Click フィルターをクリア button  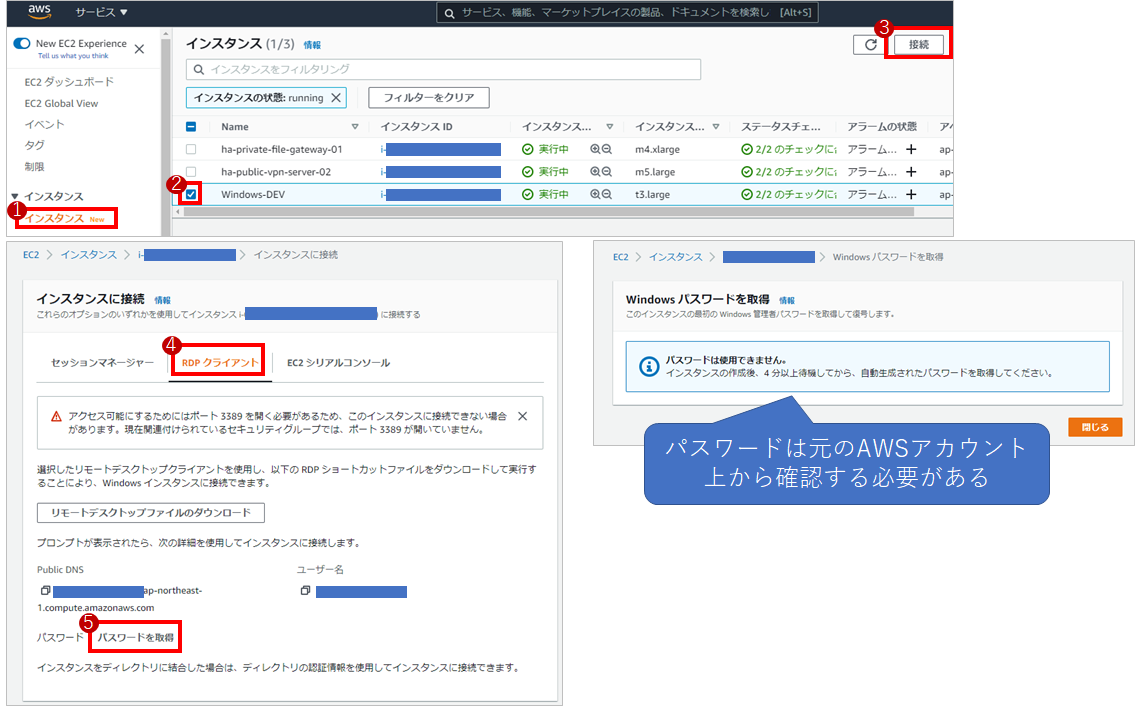[429, 98]
